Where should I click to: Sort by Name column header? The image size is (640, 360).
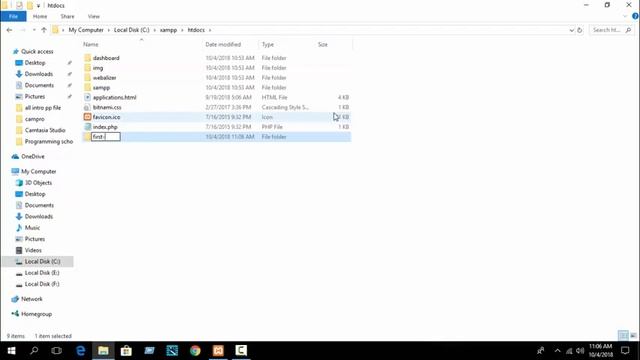[91, 44]
